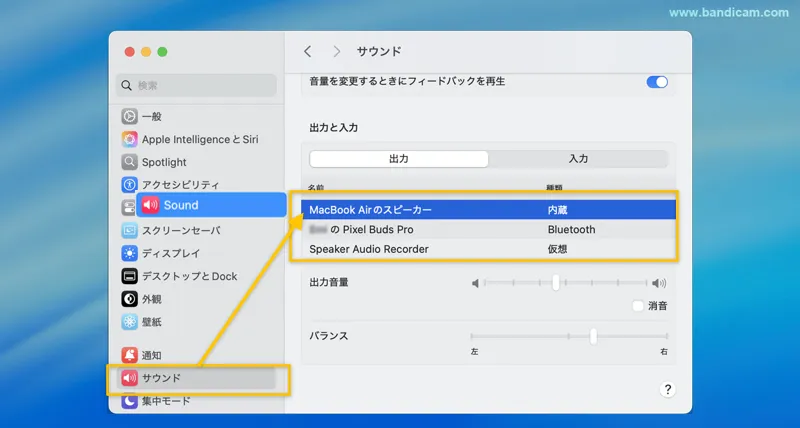The width and height of the screenshot is (800, 428).
Task: Click the 仮想 type cell
Action: (558, 249)
